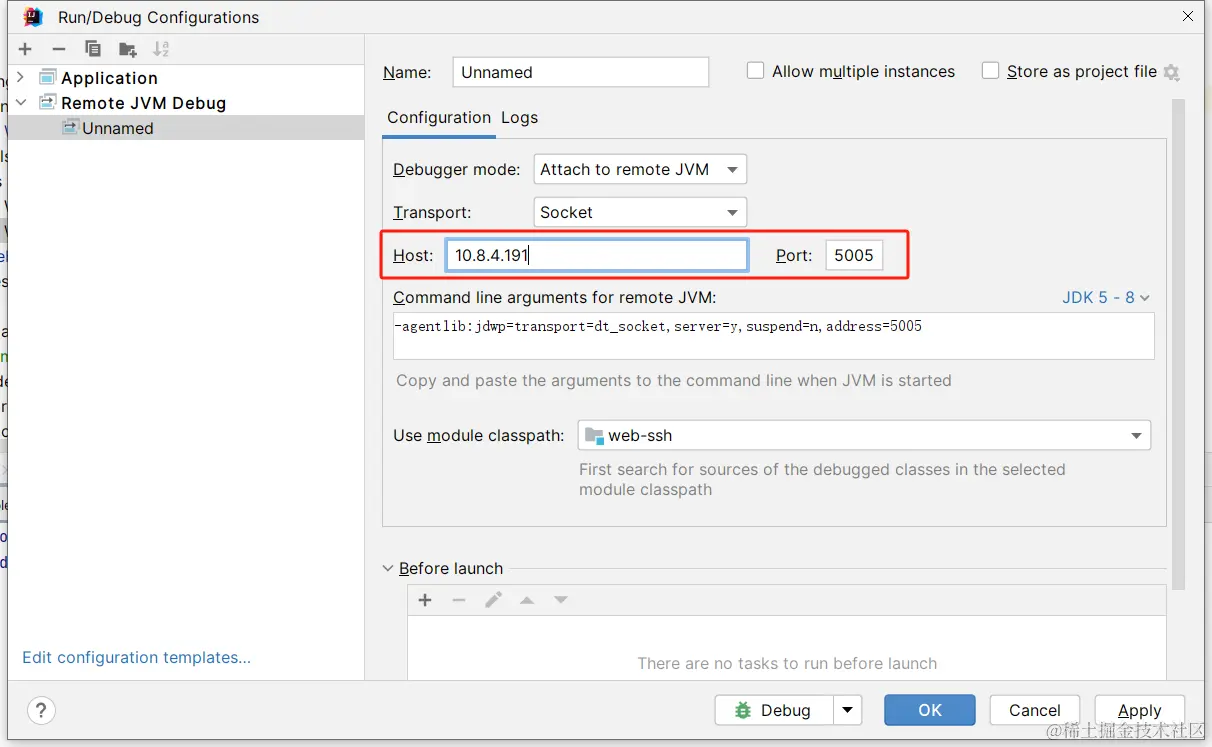Switch to the Logs tab
The image size is (1212, 747).
tap(519, 117)
